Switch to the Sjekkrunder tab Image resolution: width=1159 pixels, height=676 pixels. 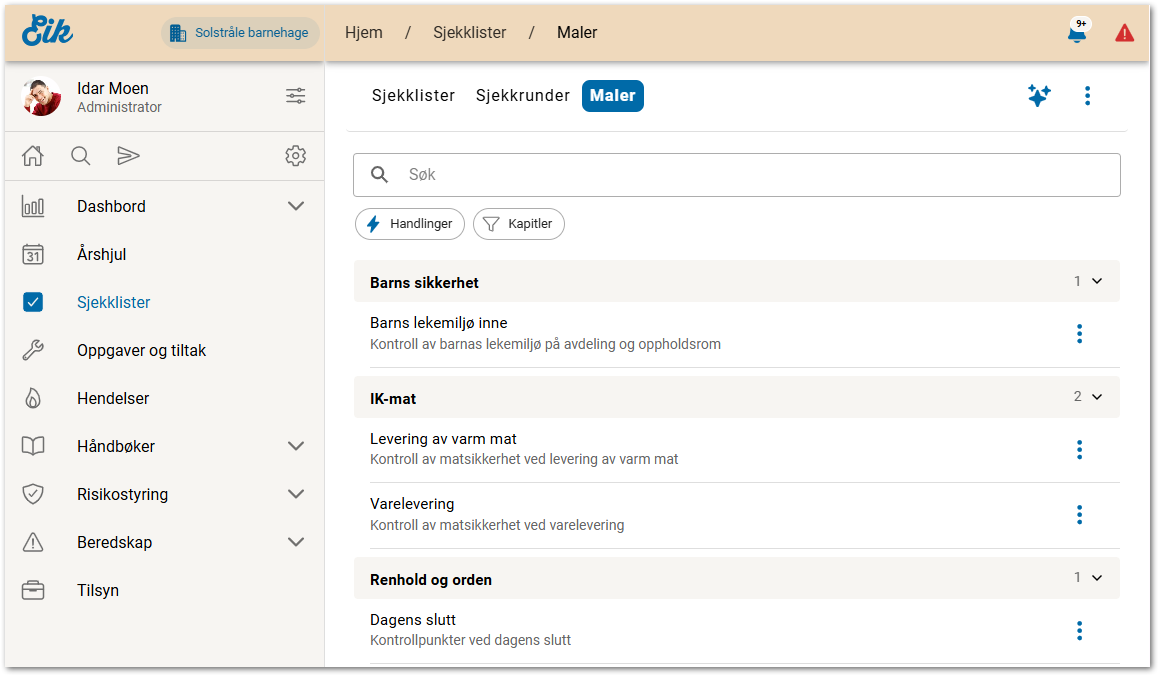point(522,96)
